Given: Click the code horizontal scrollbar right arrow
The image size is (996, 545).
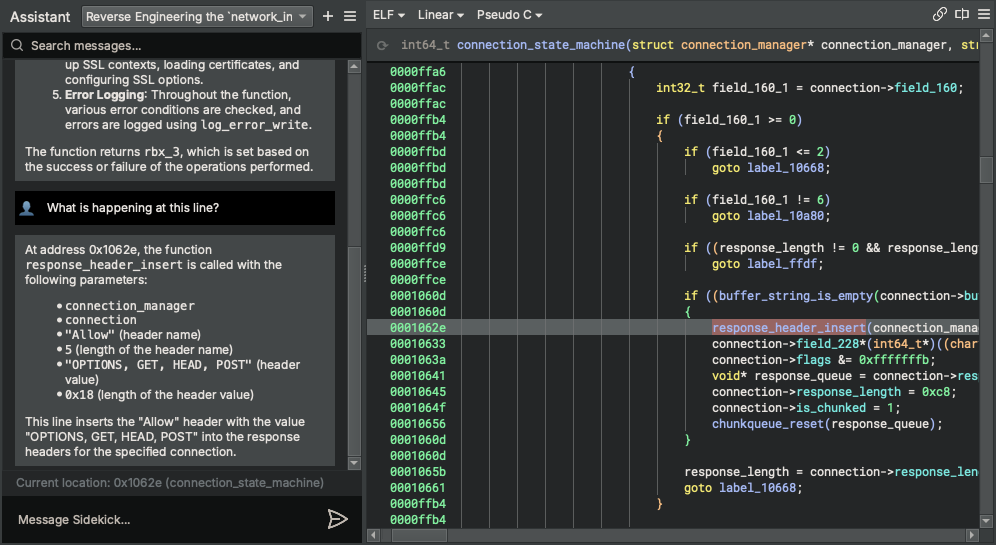Looking at the screenshot, I should click(x=971, y=535).
